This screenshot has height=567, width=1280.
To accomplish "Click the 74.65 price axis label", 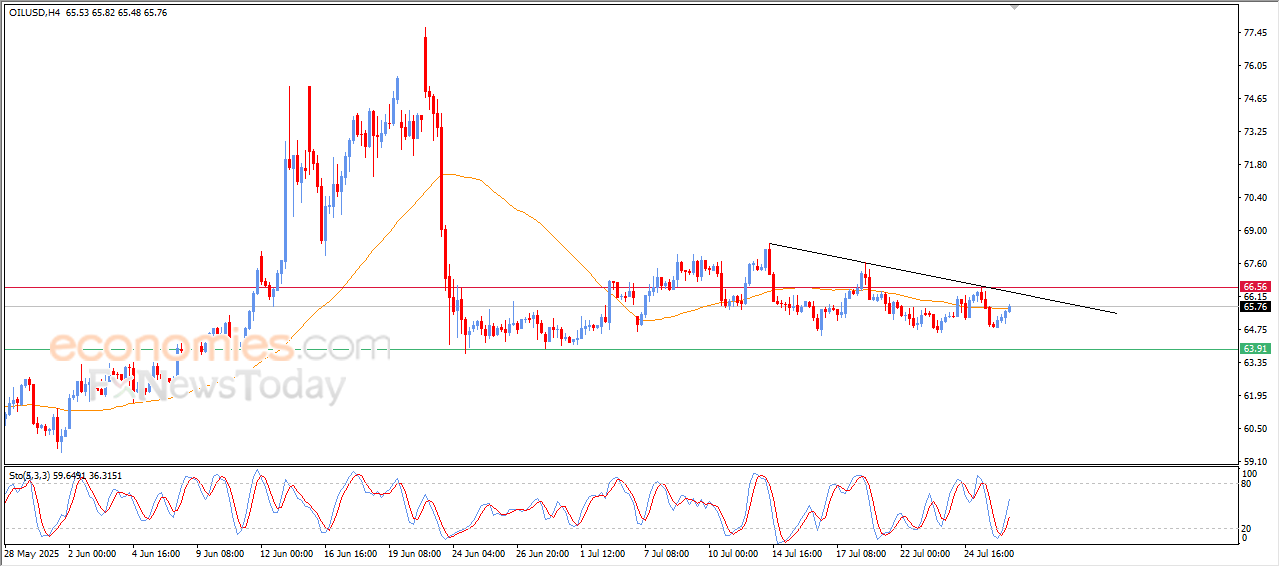I will (1256, 99).
